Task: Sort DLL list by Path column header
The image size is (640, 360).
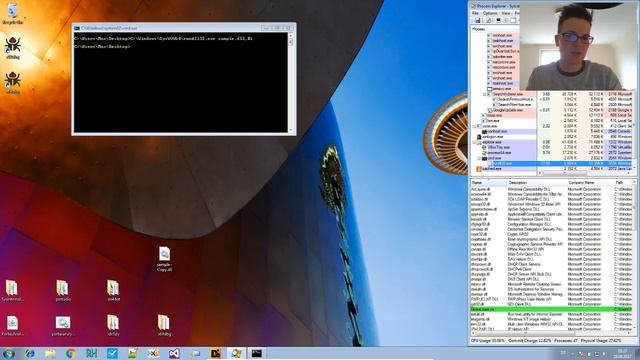Action: [x=623, y=182]
